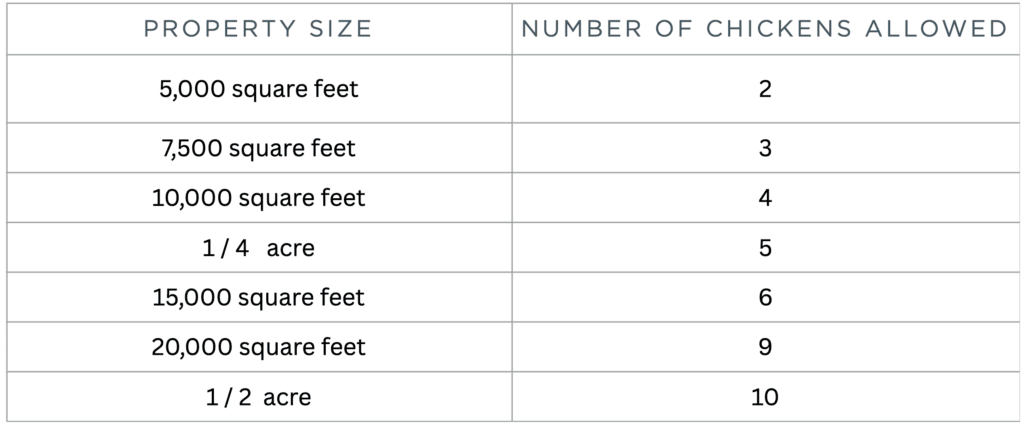Viewport: 1024px width, 424px height.
Task: Click the chicken count value 9
Action: click(x=765, y=347)
